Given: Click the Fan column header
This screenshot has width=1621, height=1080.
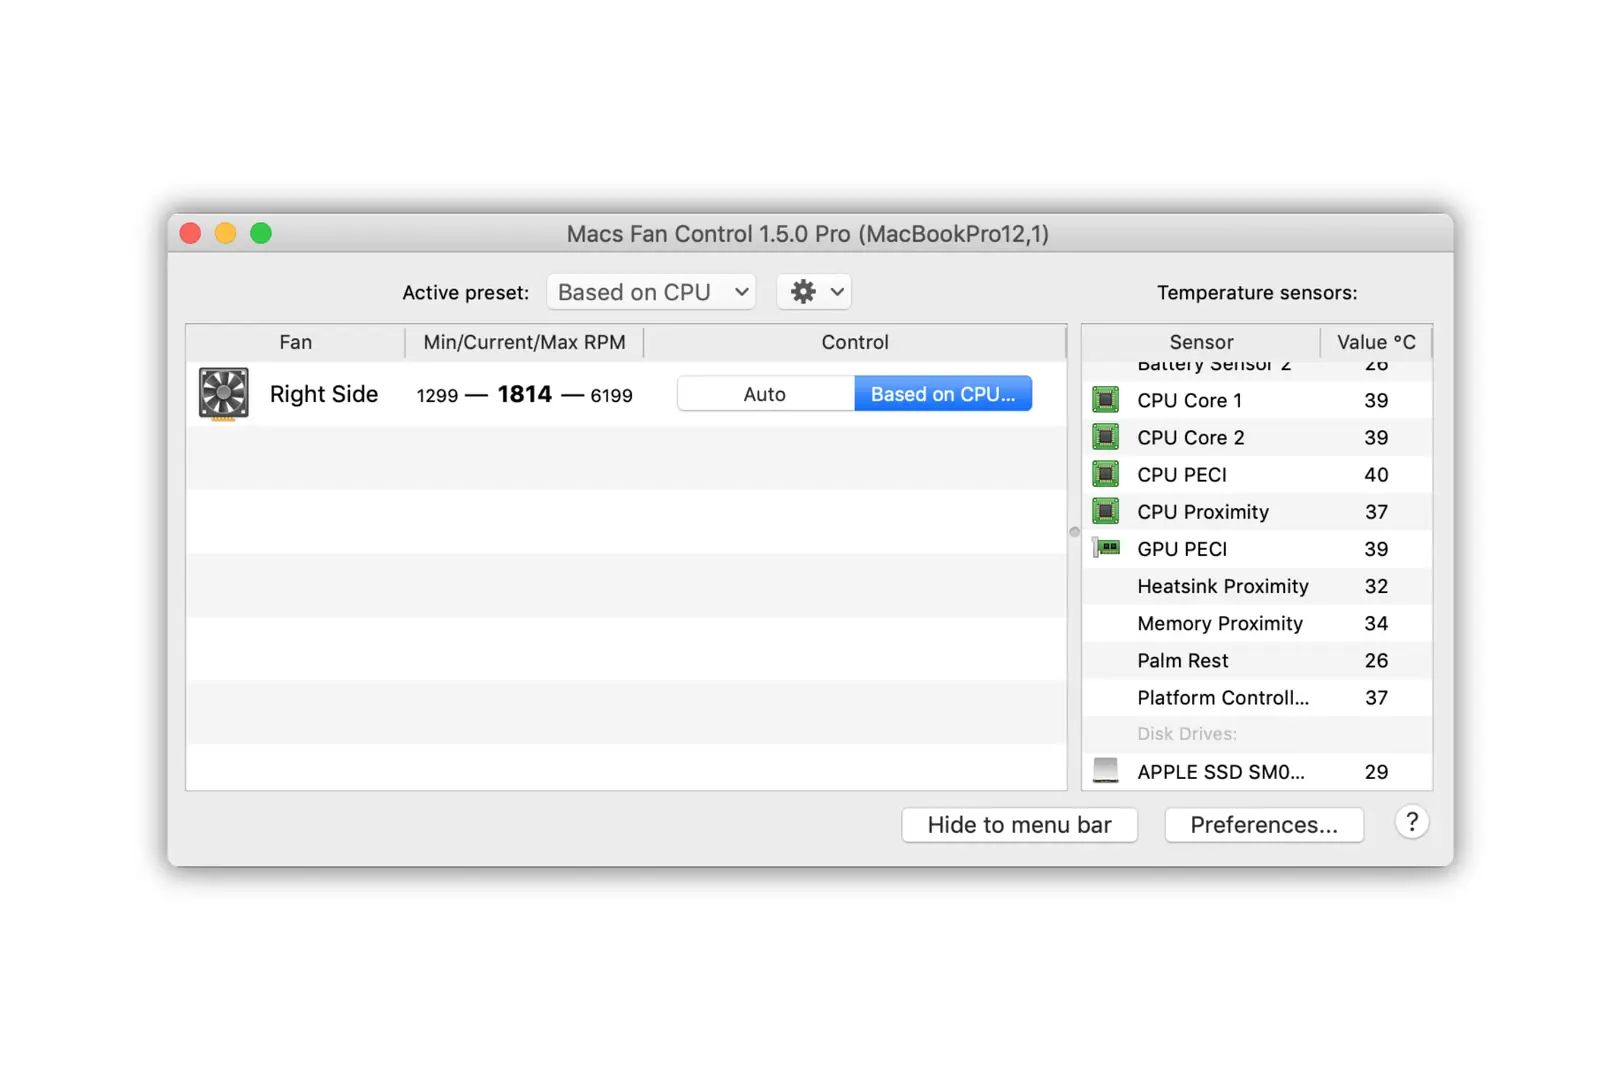Looking at the screenshot, I should pyautogui.click(x=295, y=342).
